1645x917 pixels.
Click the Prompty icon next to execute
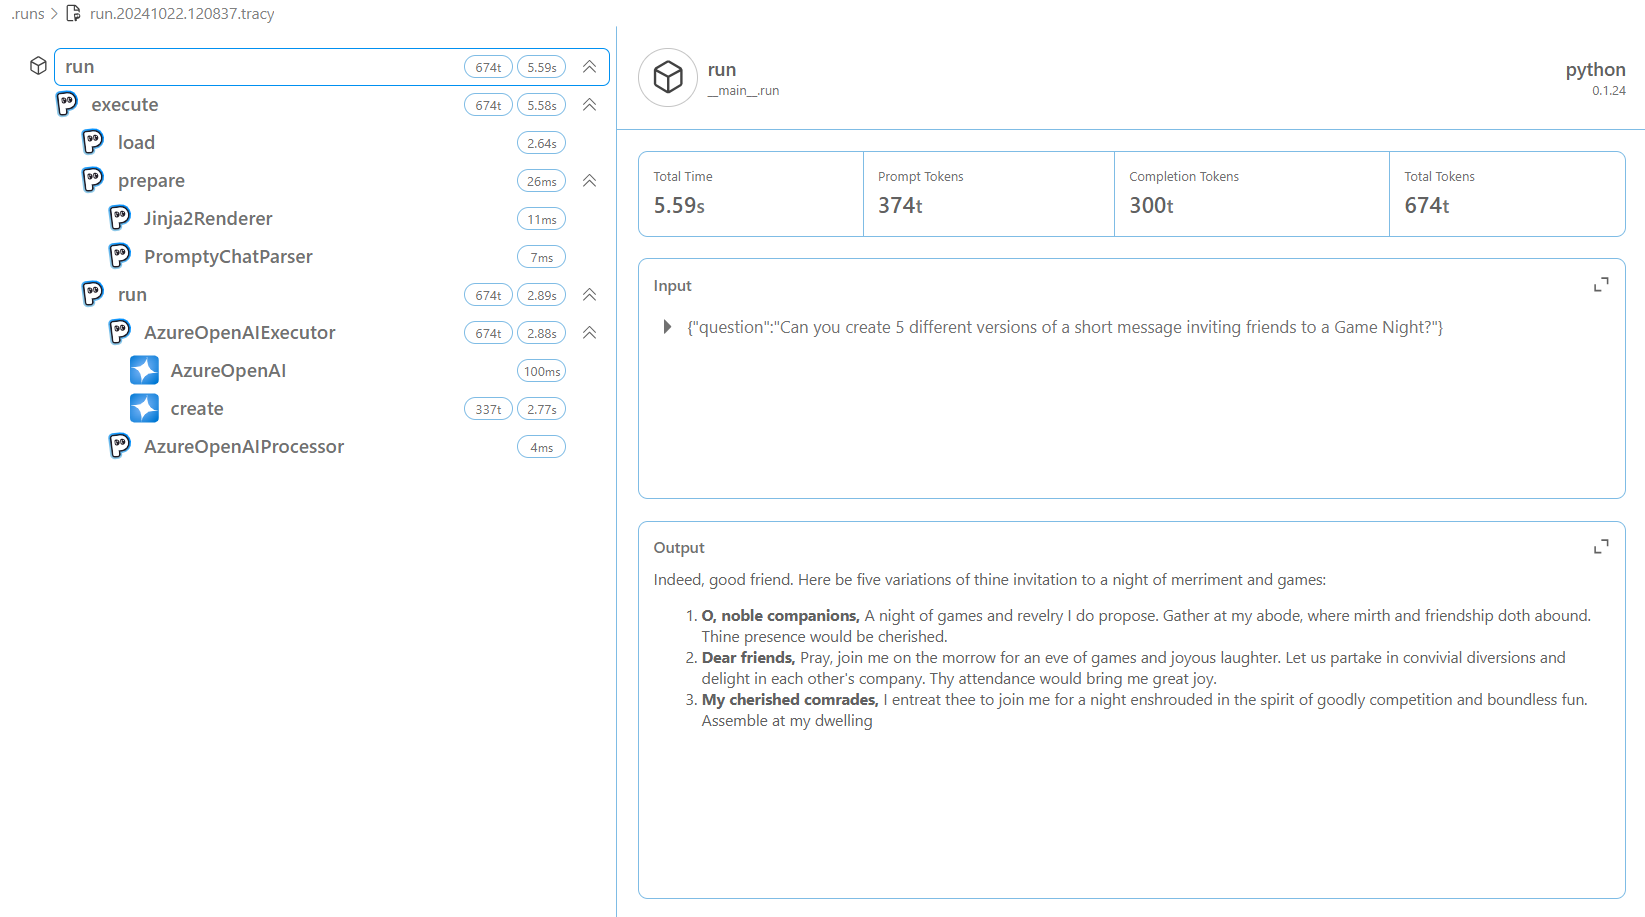click(67, 104)
